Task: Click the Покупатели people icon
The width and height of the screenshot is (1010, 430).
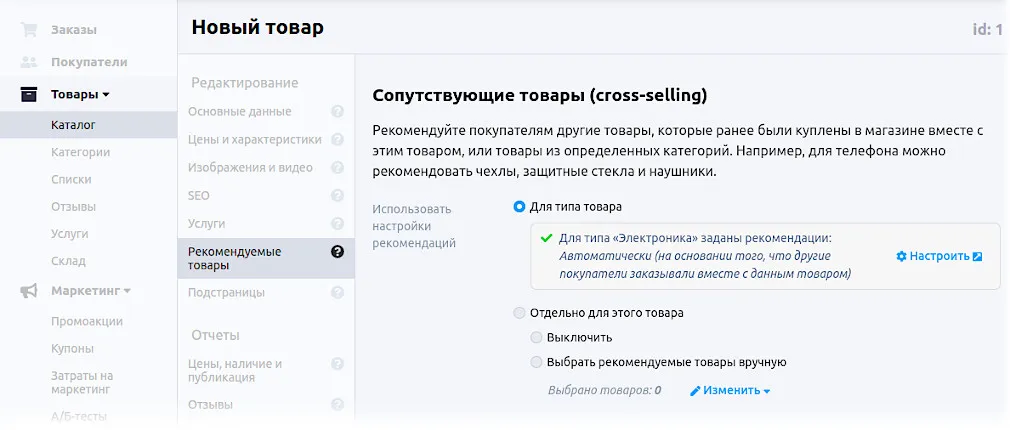Action: (x=29, y=62)
